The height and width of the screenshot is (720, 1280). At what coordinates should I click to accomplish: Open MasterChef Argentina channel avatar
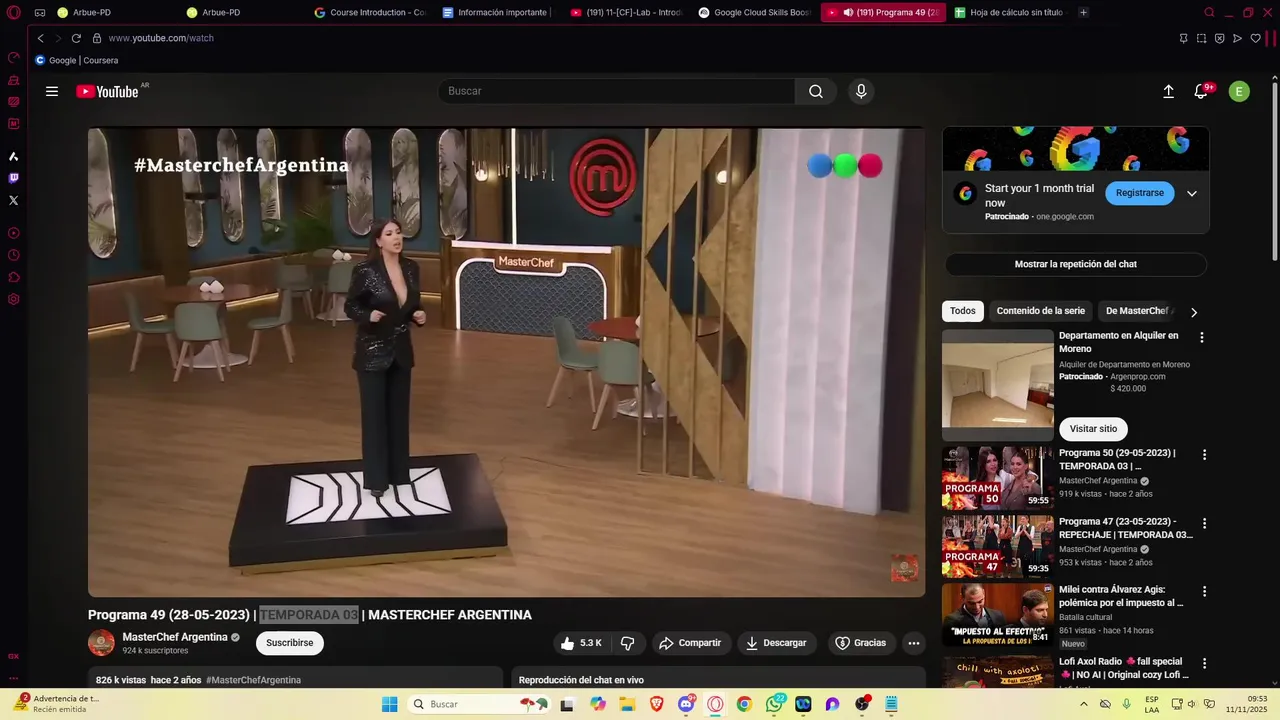101,643
